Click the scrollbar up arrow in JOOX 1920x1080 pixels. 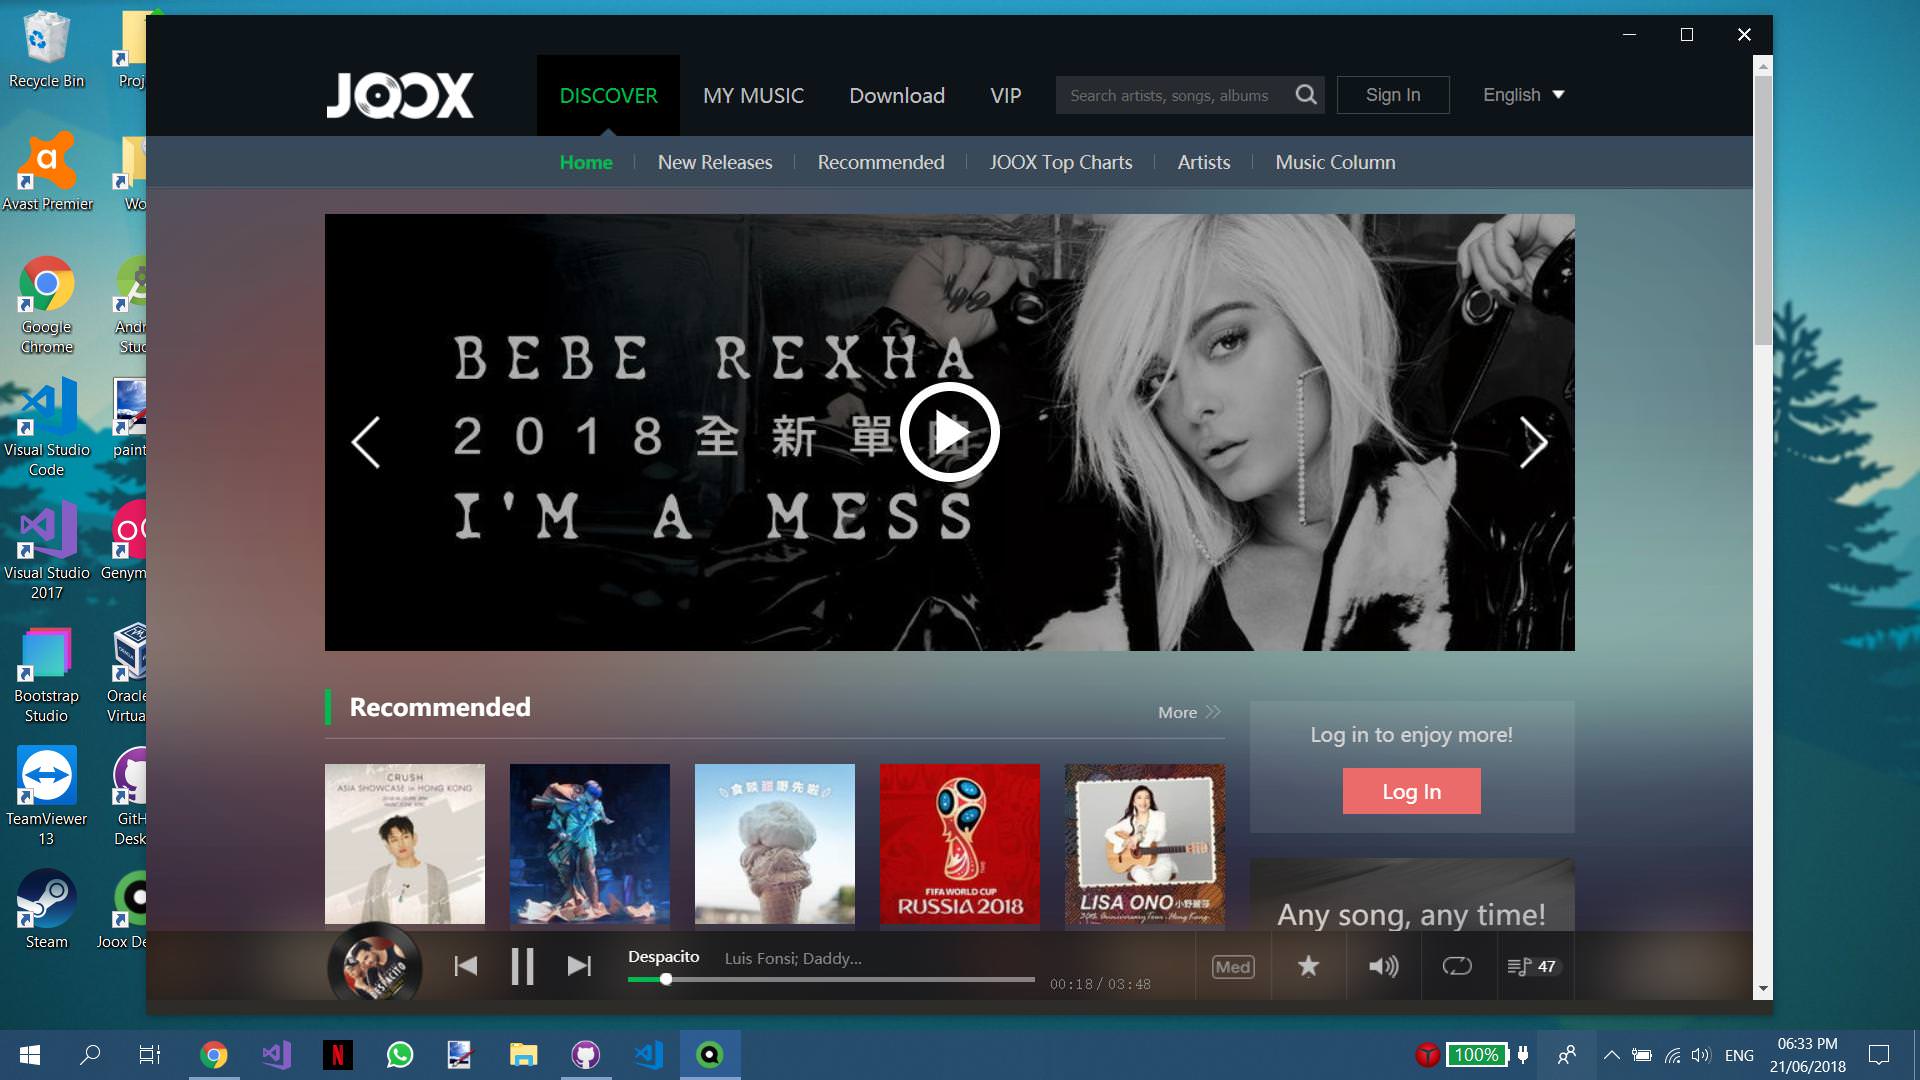coord(1763,66)
